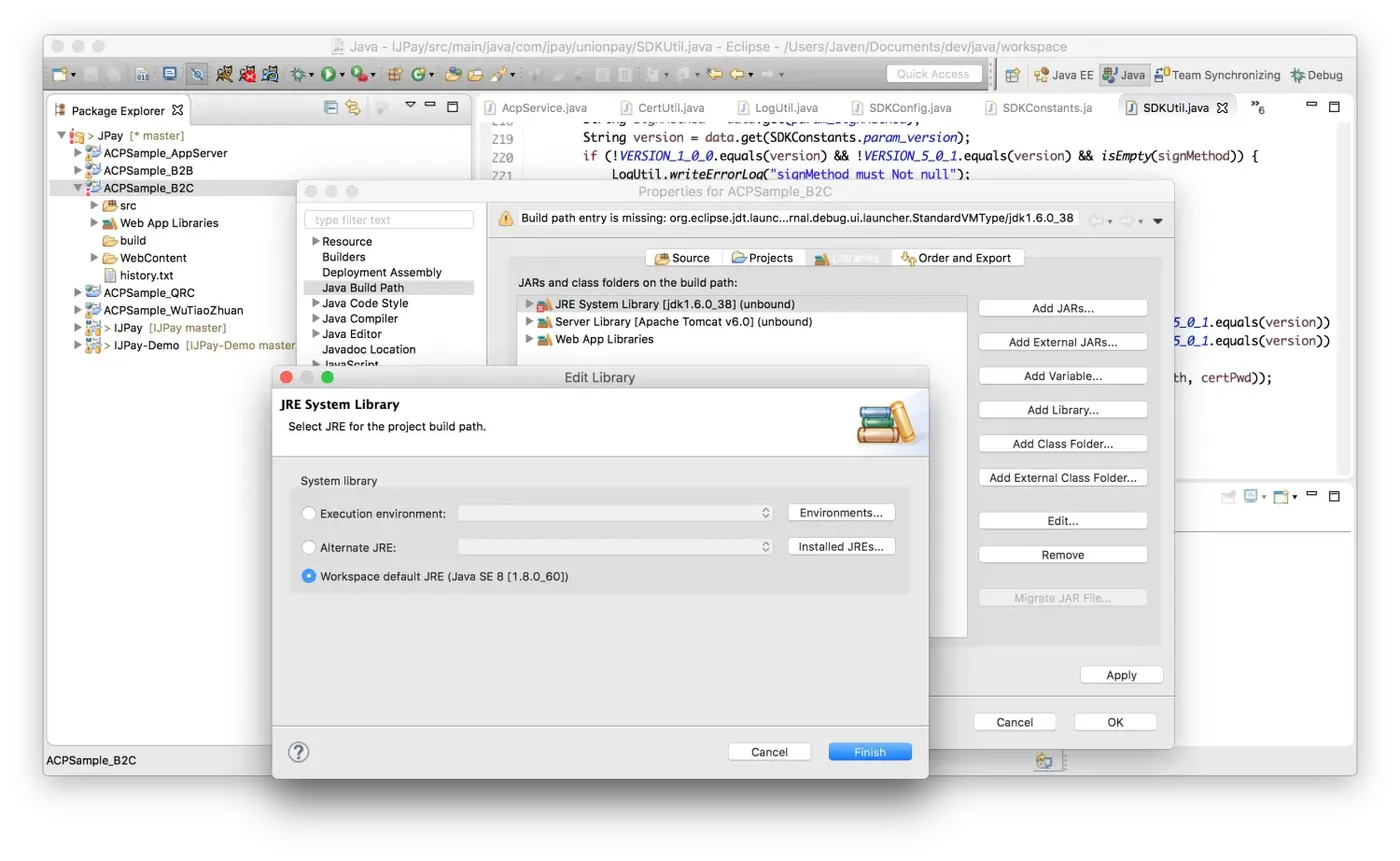This screenshot has height=861, width=1400.
Task: Click the type filter text field
Action: 389,220
